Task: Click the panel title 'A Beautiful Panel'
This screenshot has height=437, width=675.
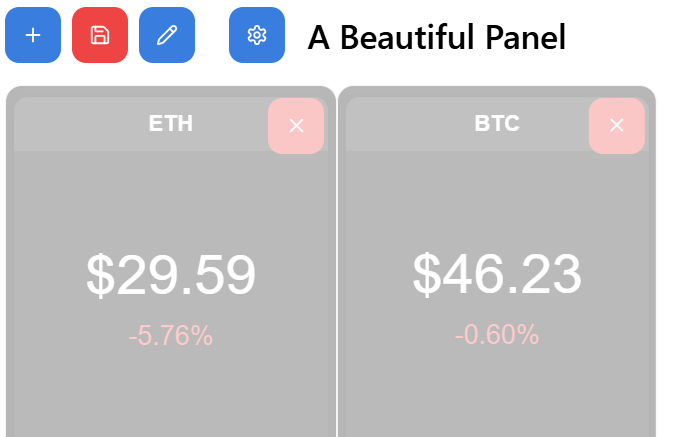Action: pyautogui.click(x=437, y=38)
